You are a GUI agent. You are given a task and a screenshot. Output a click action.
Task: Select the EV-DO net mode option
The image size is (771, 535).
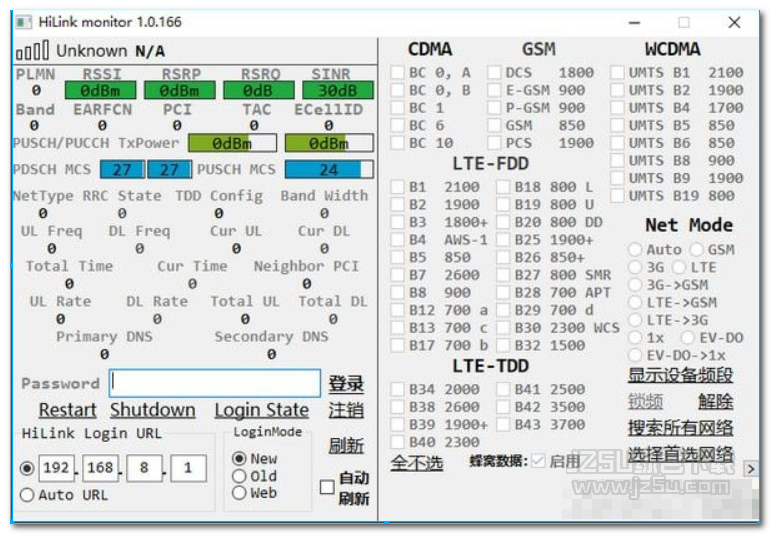coord(687,338)
